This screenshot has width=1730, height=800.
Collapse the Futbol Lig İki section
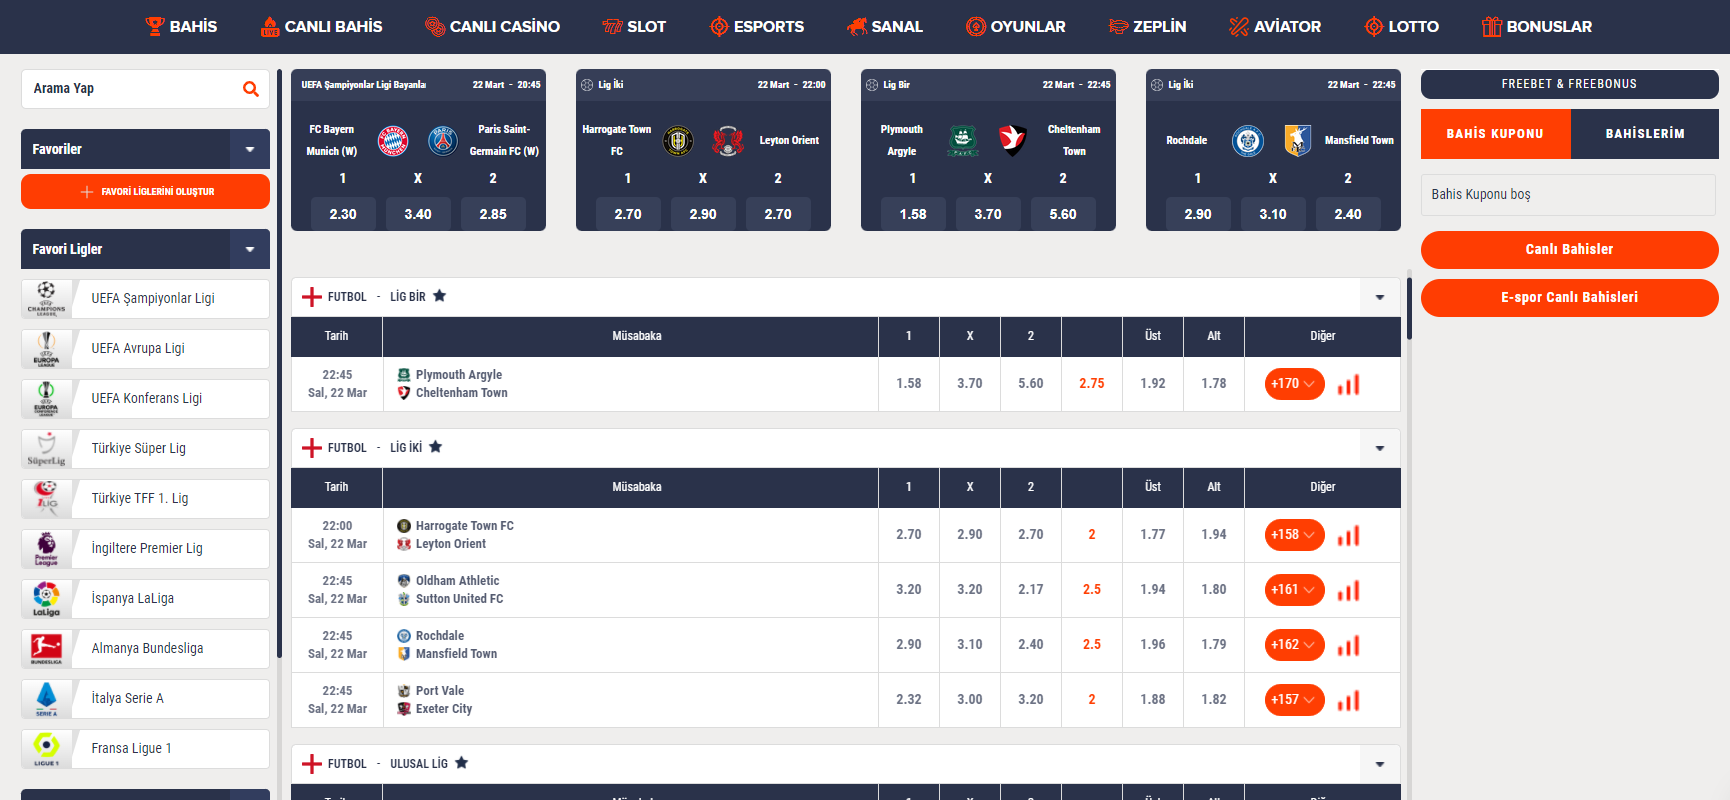tap(1380, 448)
